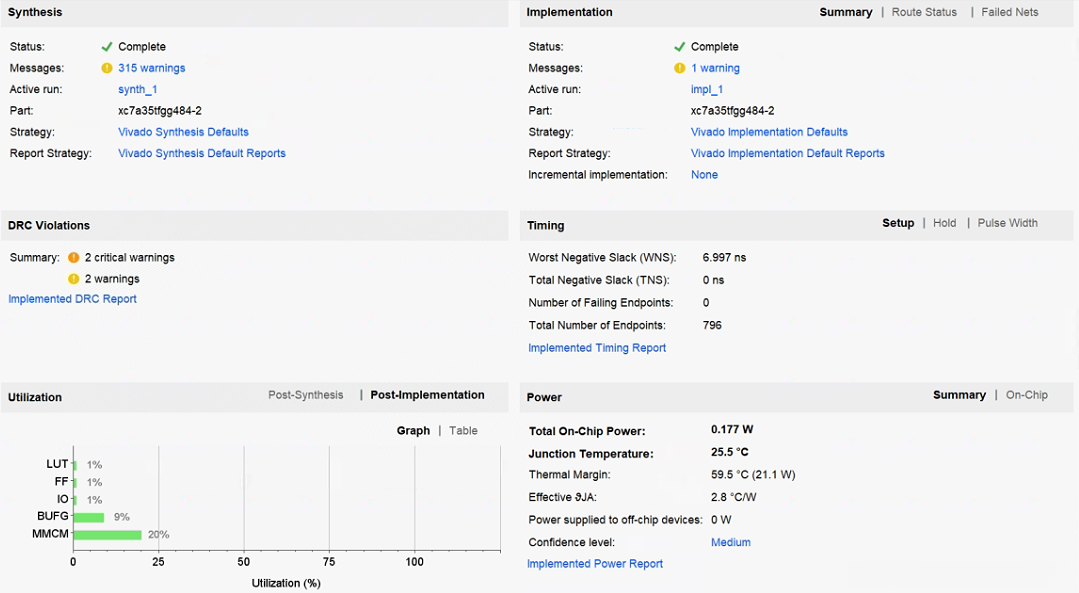Show Pulse Width timing results
This screenshot has height=593, width=1079.
coord(1007,223)
